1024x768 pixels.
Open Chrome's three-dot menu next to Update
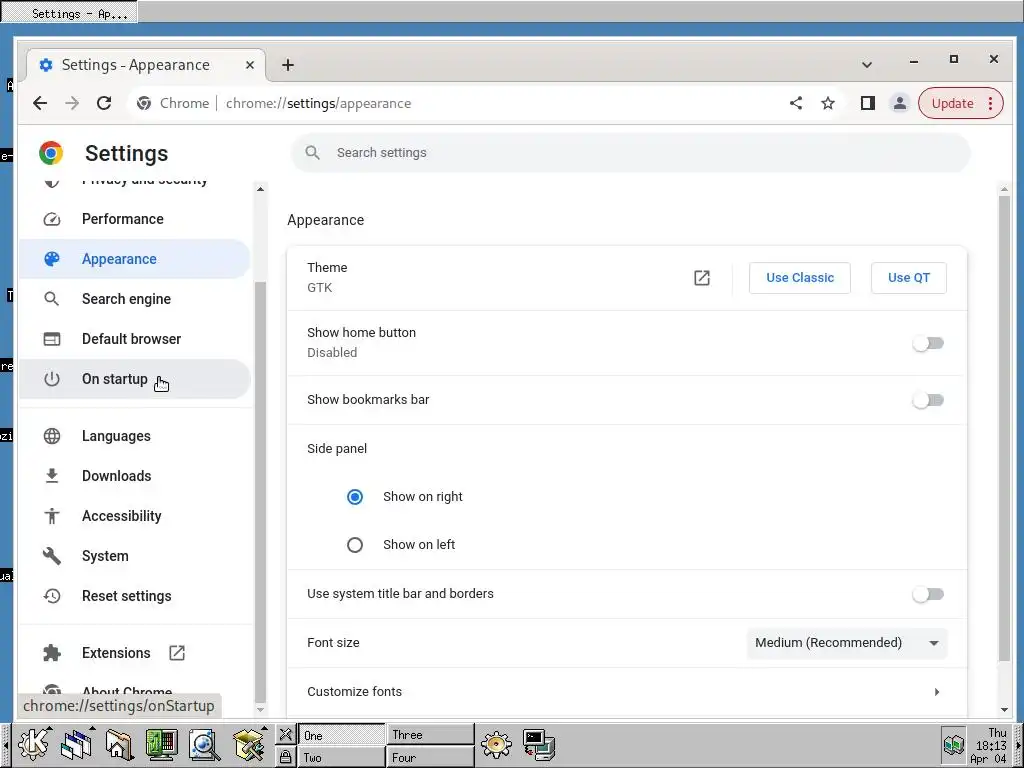991,103
